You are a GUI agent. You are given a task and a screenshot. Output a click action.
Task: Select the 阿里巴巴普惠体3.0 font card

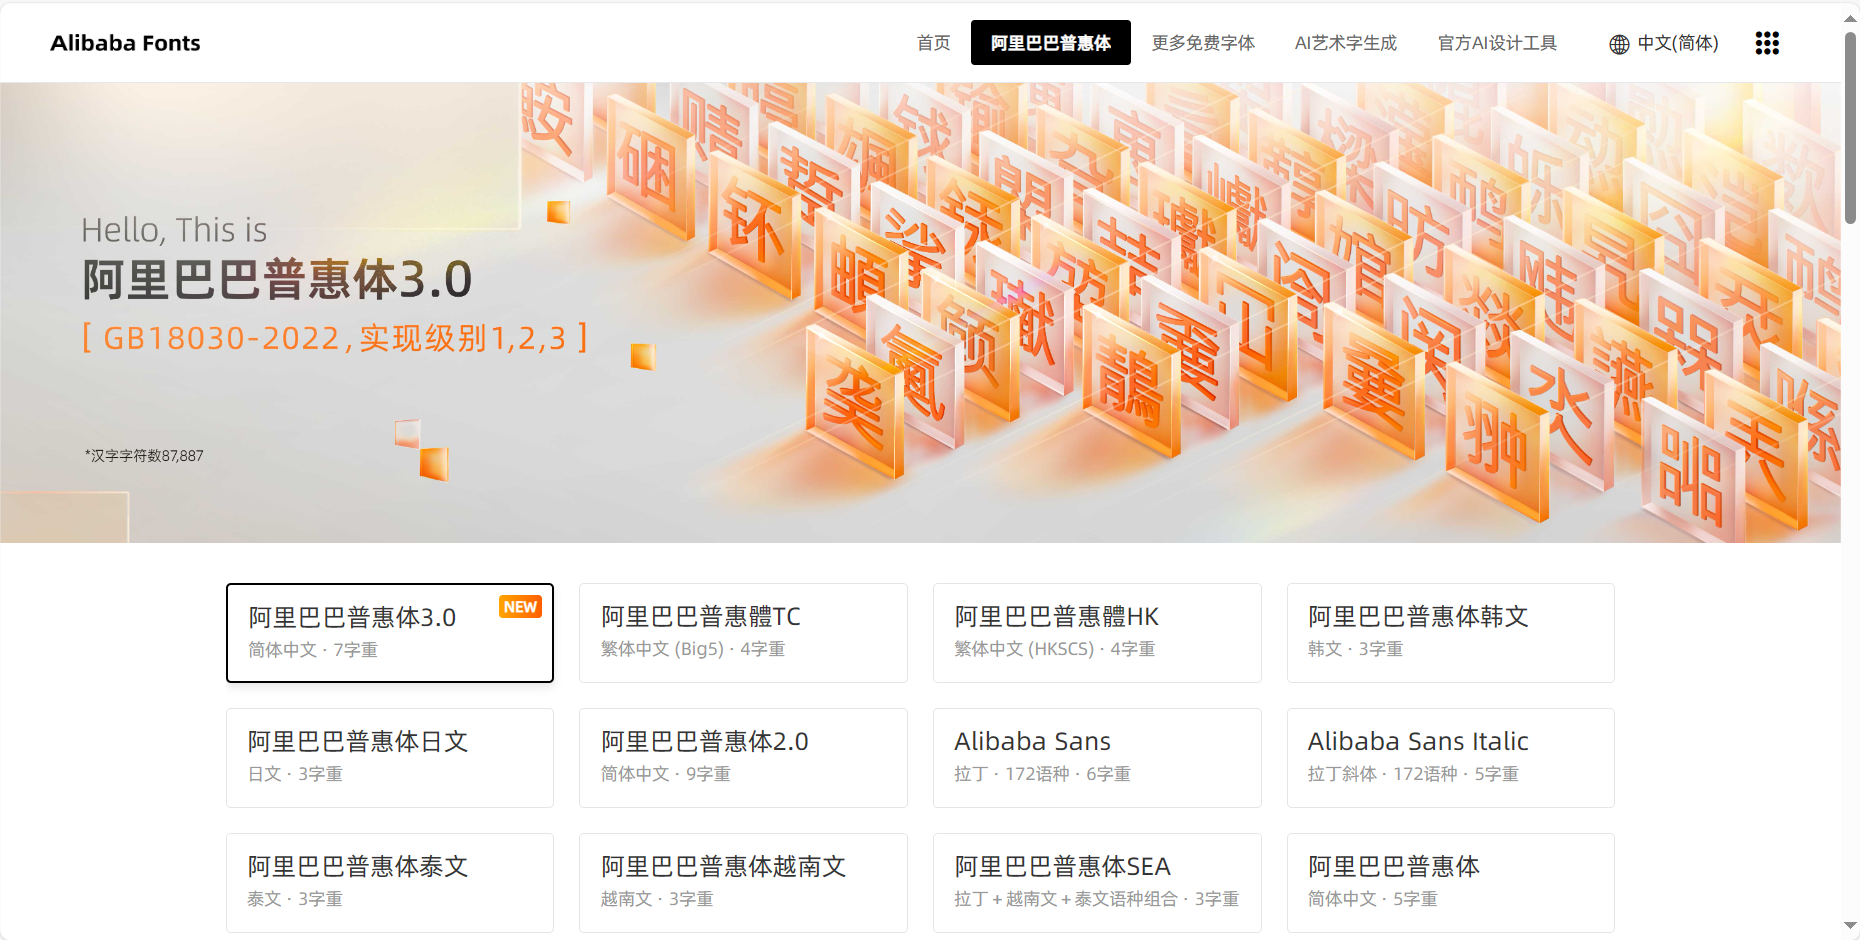click(390, 633)
